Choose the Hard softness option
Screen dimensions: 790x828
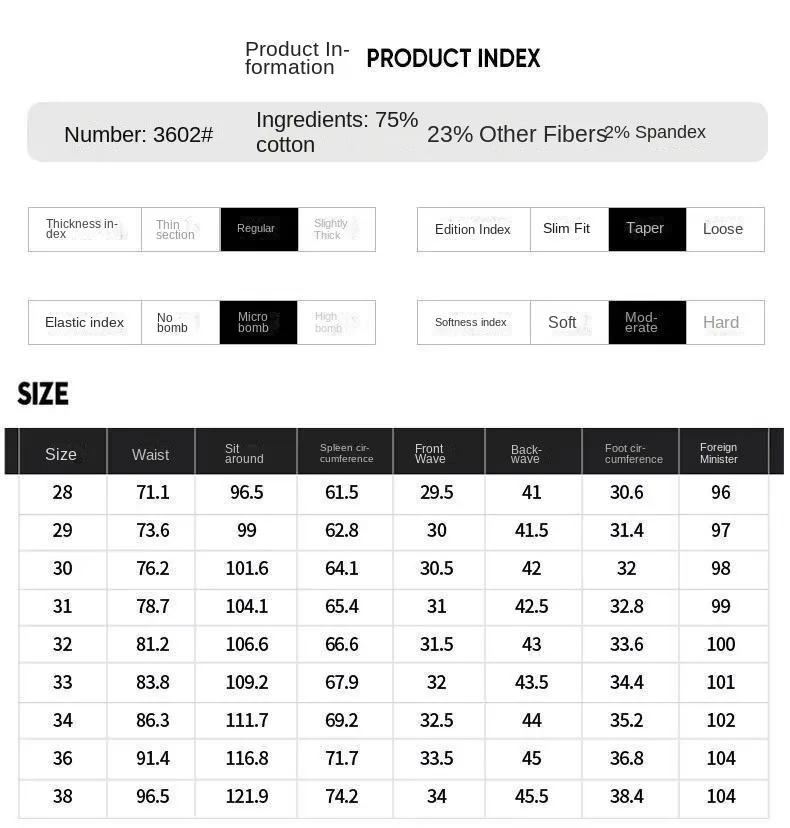click(x=725, y=323)
